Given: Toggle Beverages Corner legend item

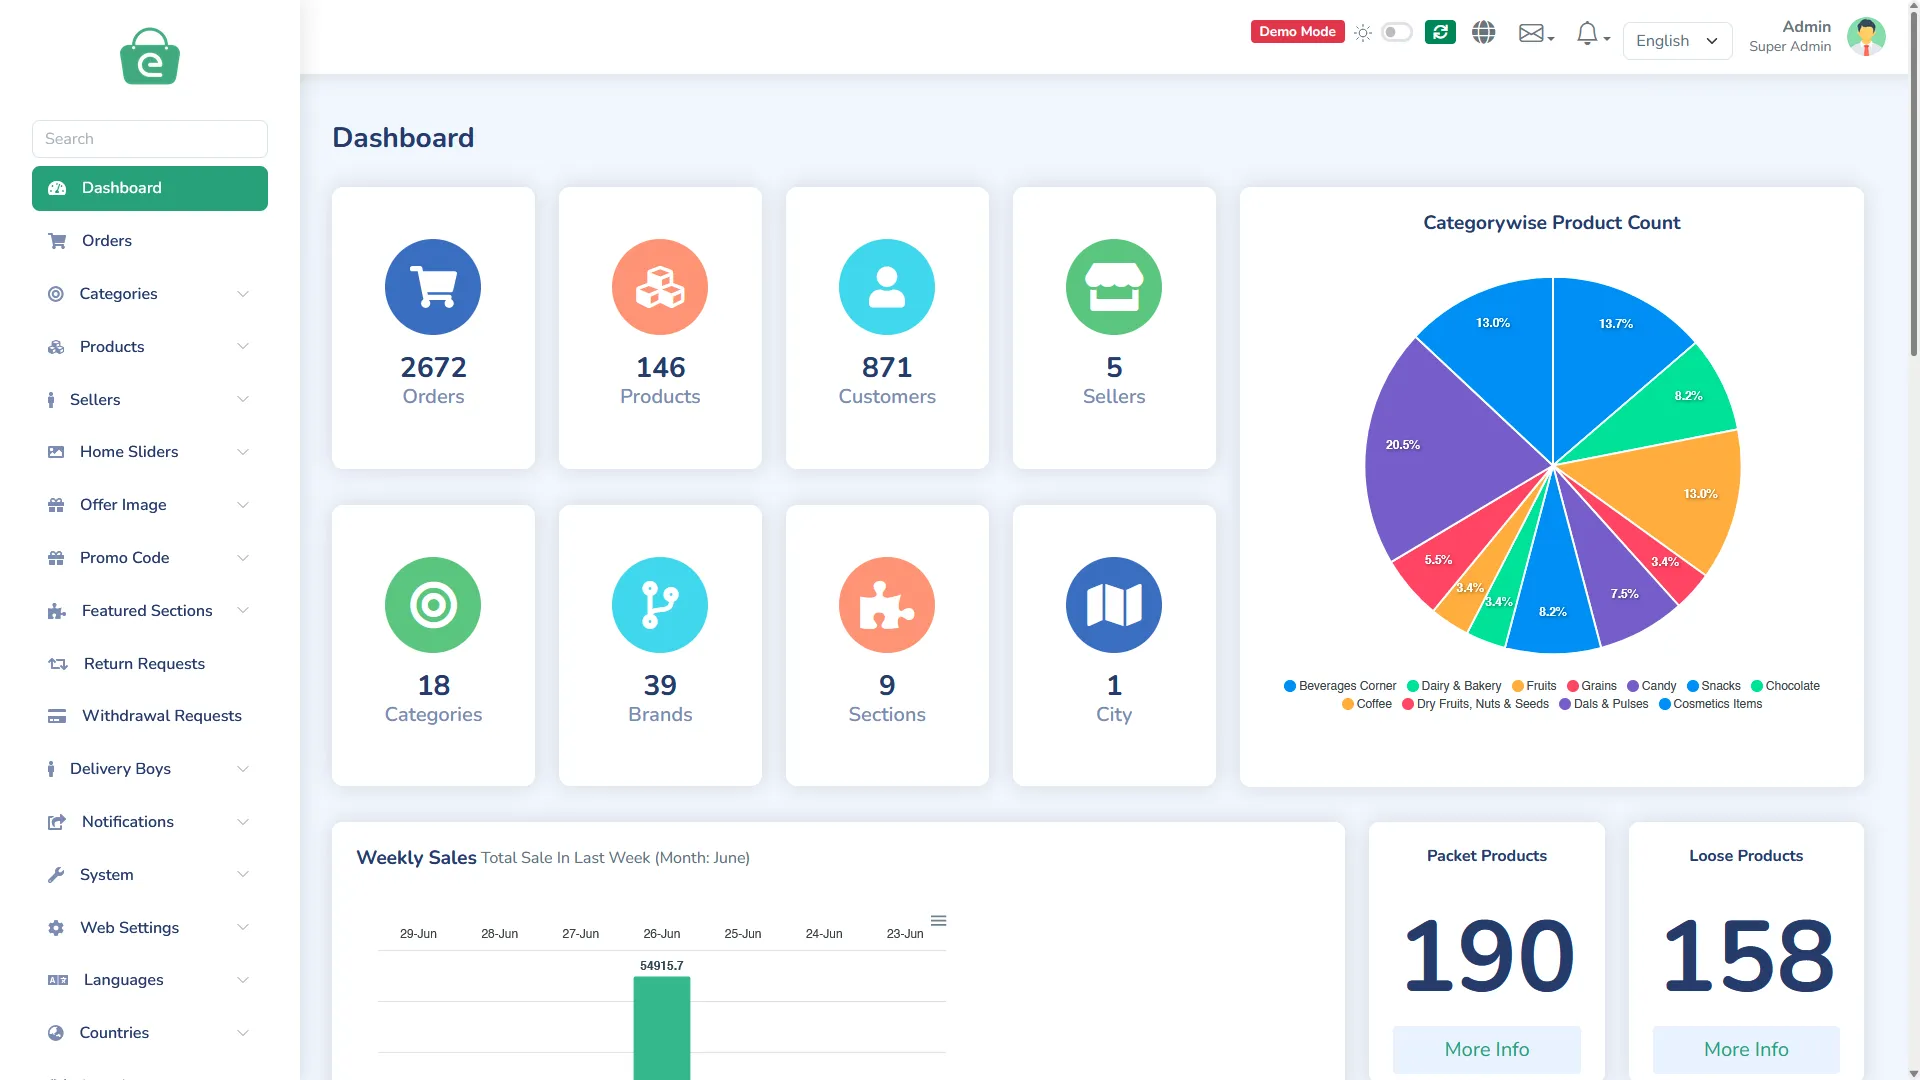Looking at the screenshot, I should 1340,686.
